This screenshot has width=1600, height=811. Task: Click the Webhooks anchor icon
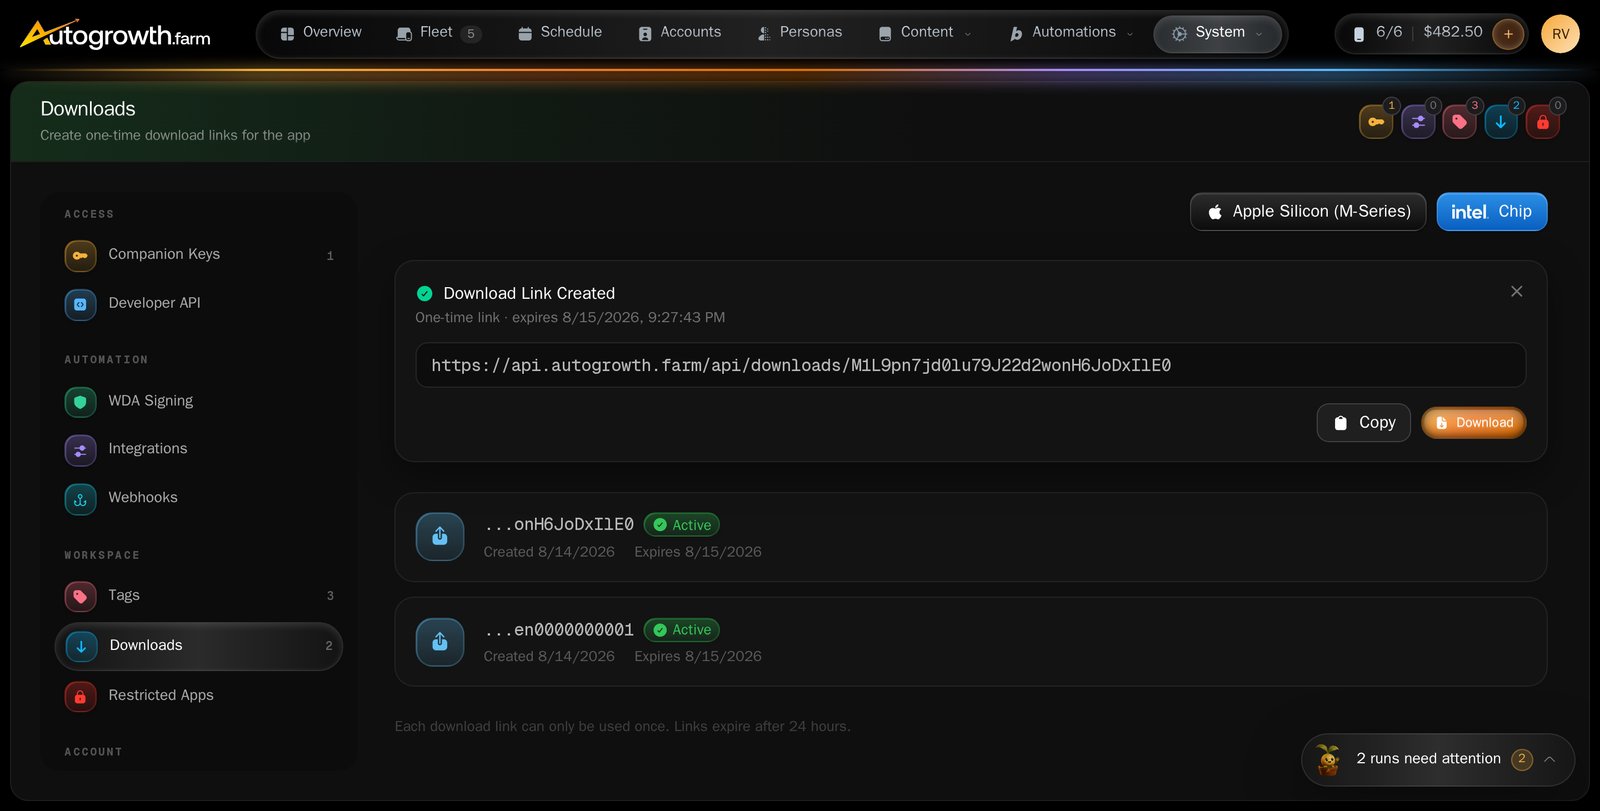pos(80,499)
